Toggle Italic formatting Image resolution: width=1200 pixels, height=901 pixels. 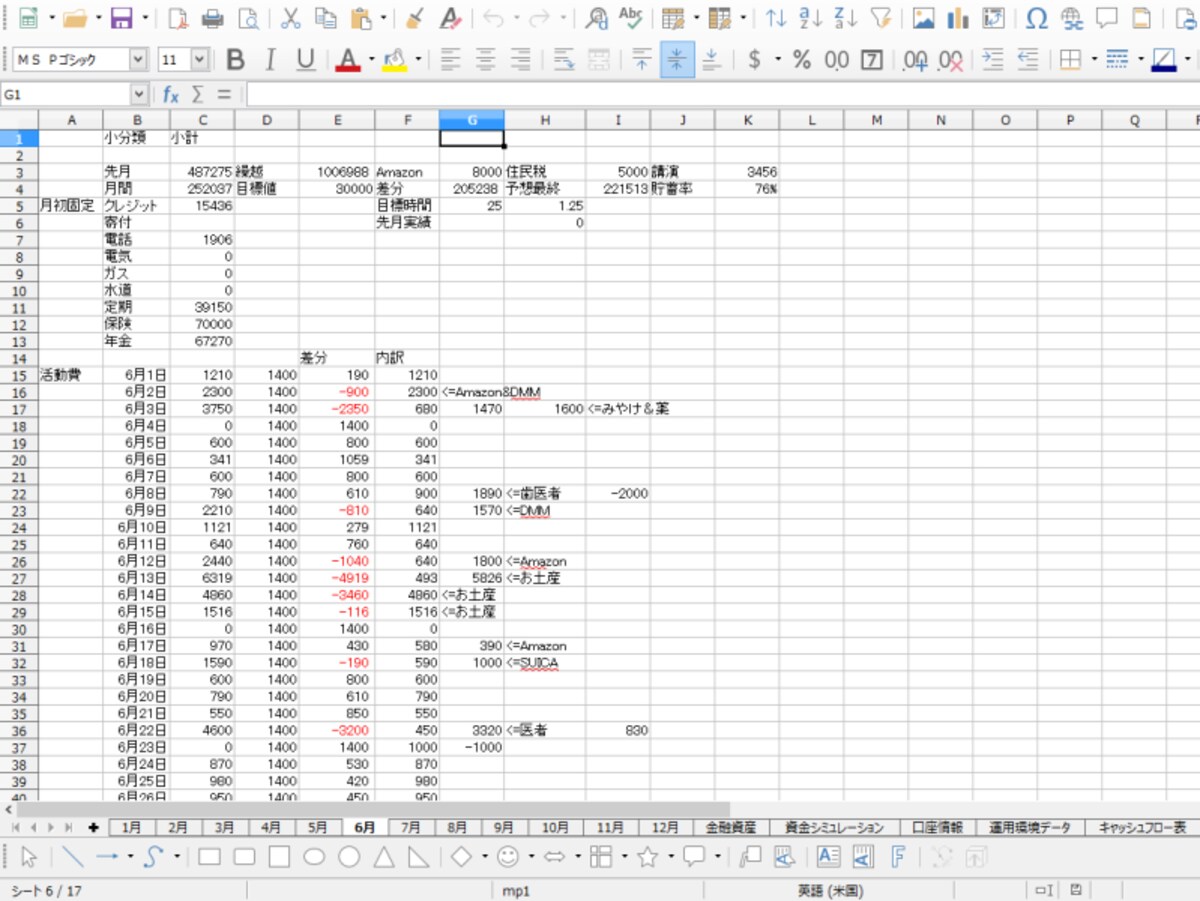pos(271,60)
